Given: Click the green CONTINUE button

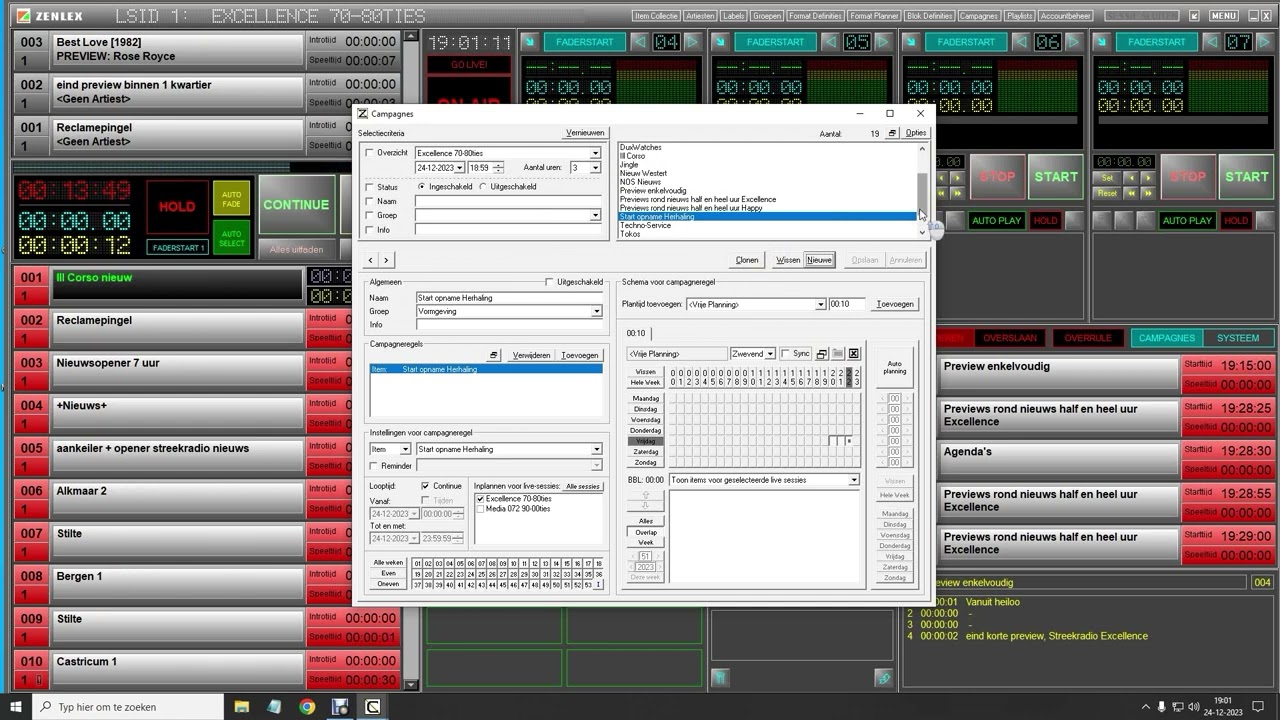Looking at the screenshot, I should (x=296, y=205).
